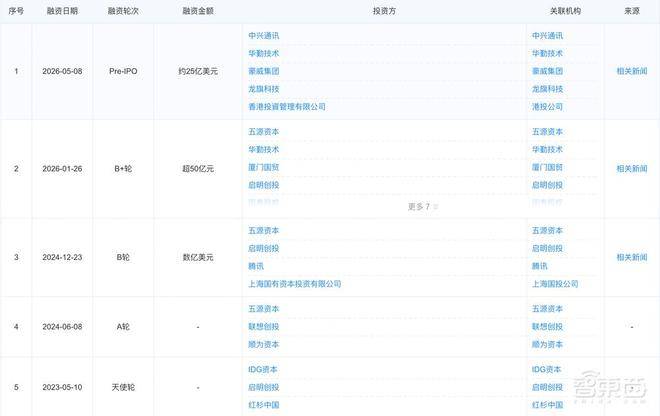660x416 pixels.
Task: Open 相关新闻 link for Pre-IPO round
Action: pos(631,71)
